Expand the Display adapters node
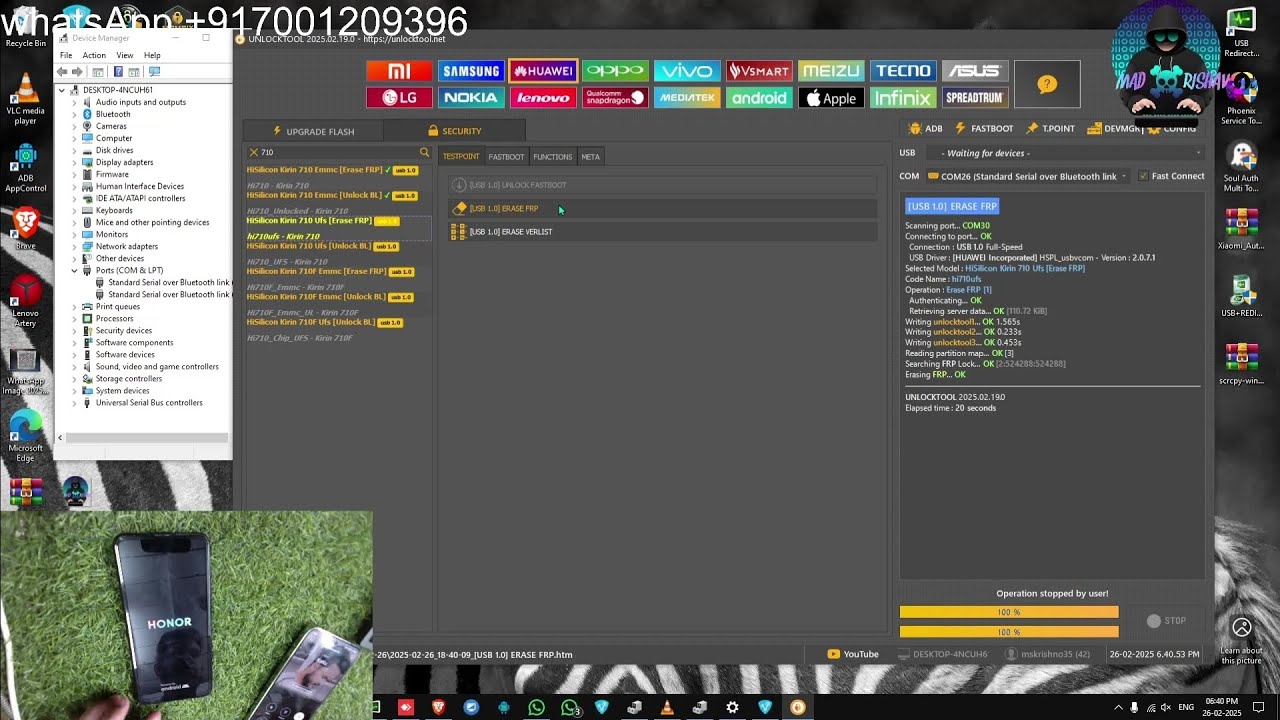Viewport: 1280px width, 720px height. pos(74,162)
